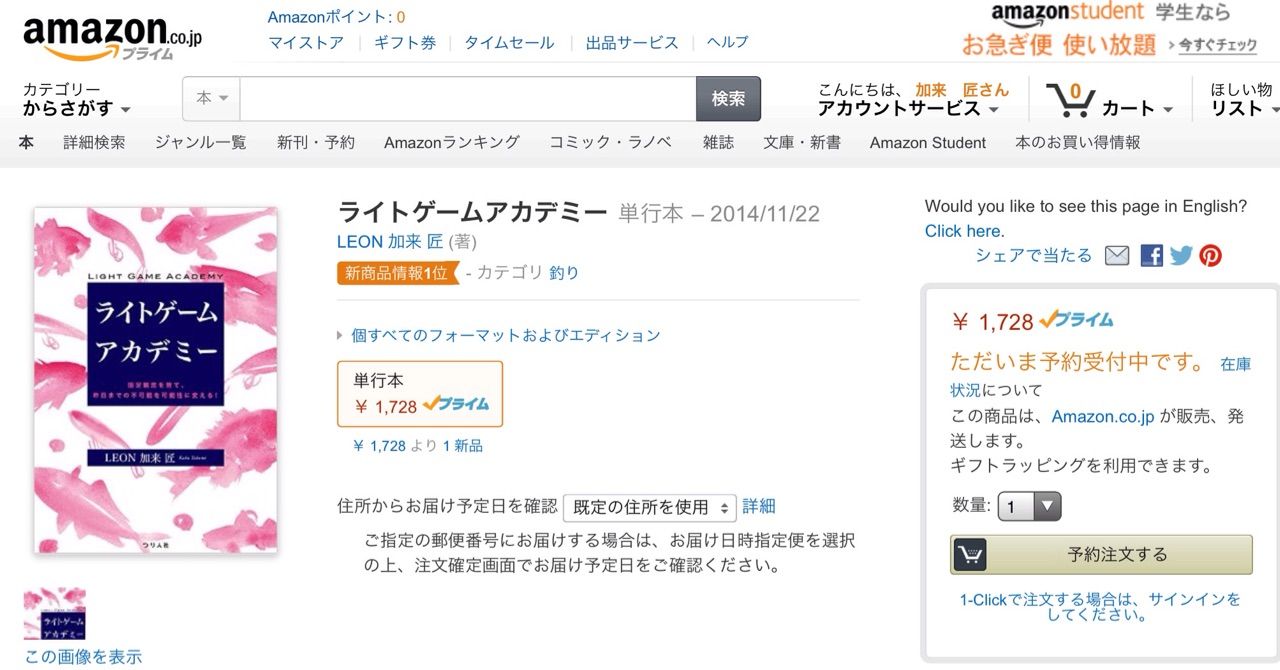The width and height of the screenshot is (1280, 670).
Task: Click inside the search text field
Action: click(467, 98)
